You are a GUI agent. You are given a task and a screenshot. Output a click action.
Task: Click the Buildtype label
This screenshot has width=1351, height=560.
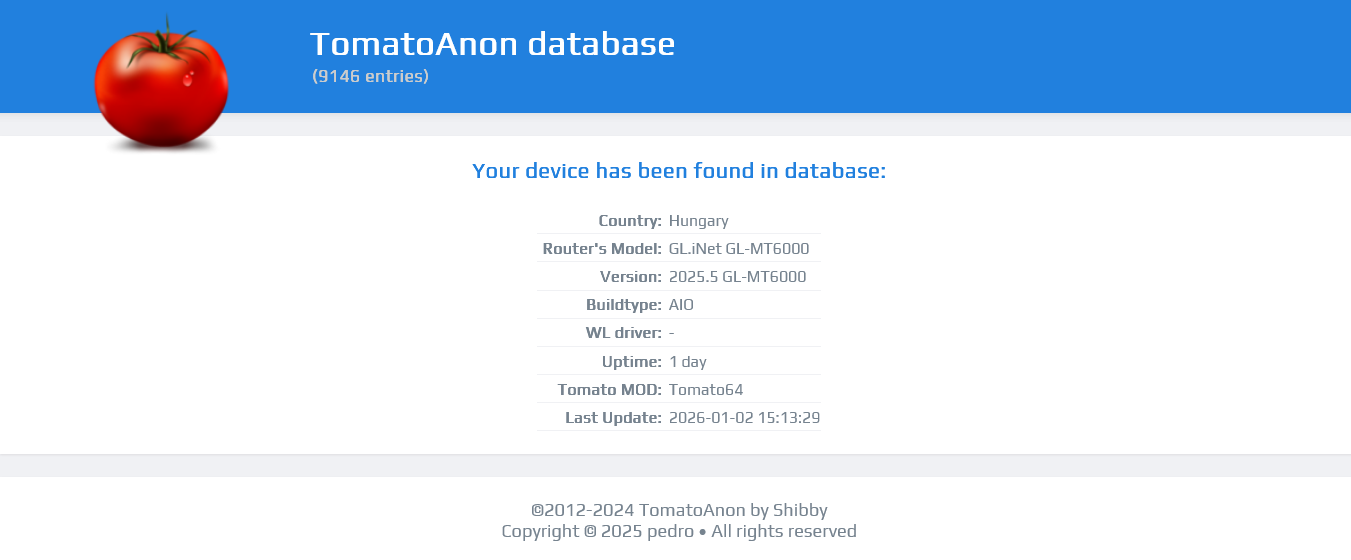pyautogui.click(x=624, y=305)
